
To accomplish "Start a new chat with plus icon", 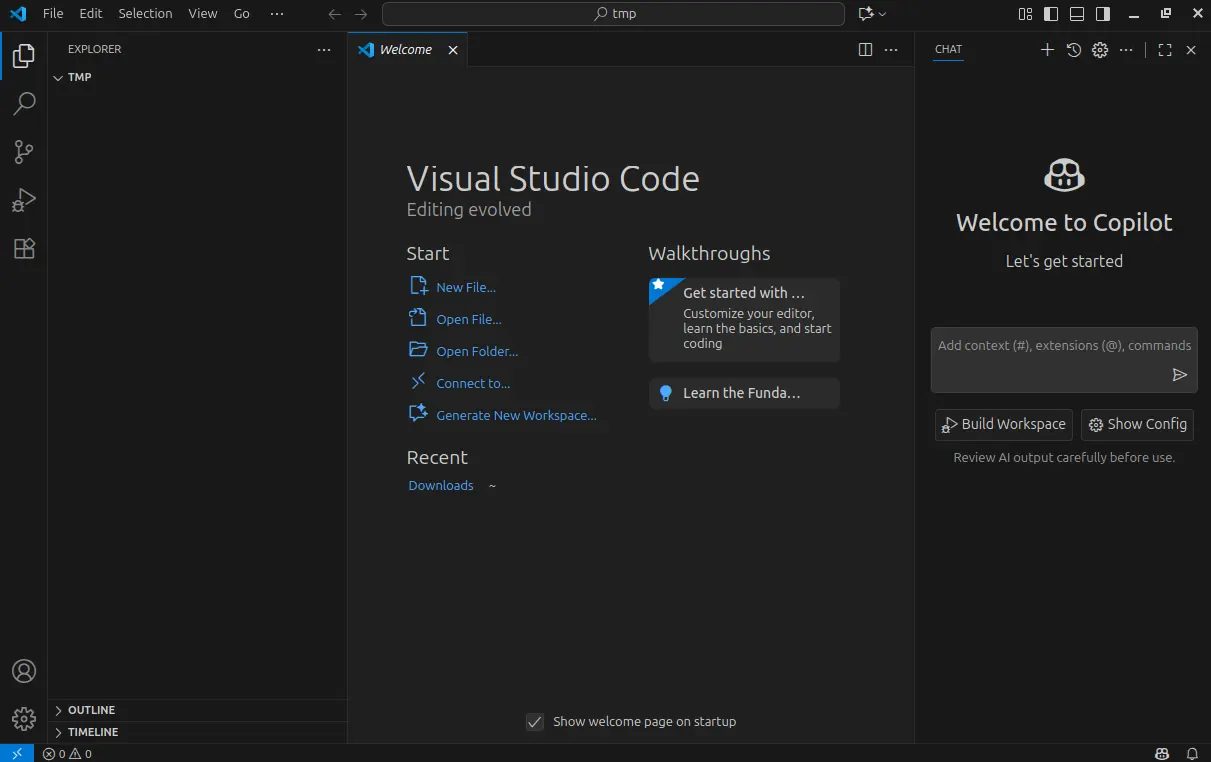I will tap(1047, 50).
